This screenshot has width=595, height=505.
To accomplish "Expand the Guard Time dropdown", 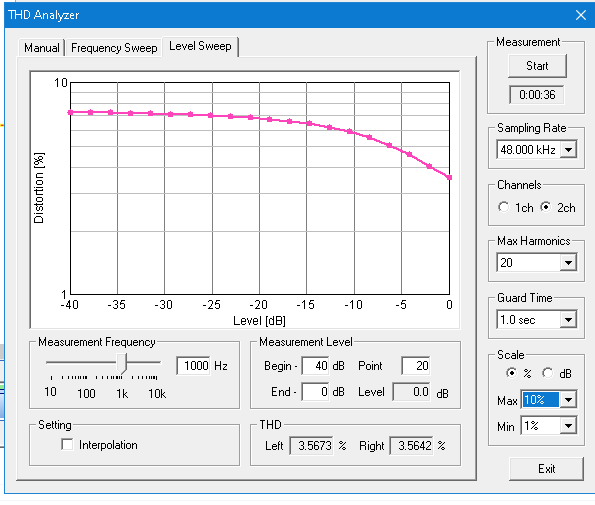I will (x=568, y=319).
